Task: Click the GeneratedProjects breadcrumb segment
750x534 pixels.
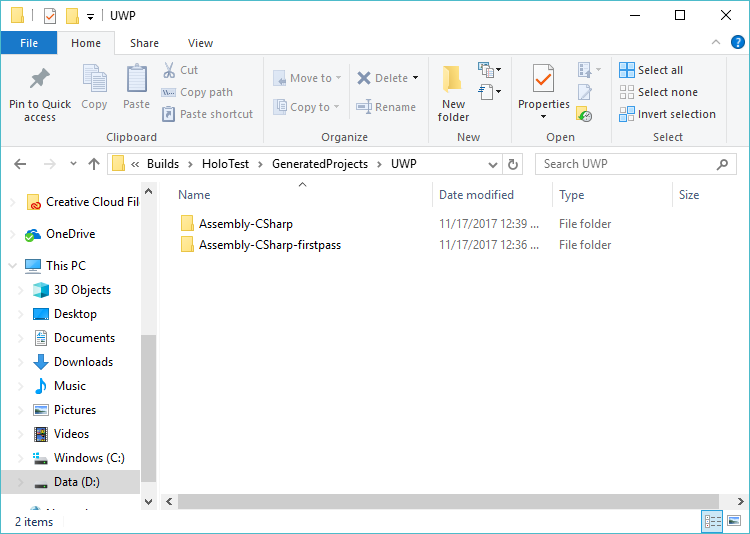Action: coord(320,164)
